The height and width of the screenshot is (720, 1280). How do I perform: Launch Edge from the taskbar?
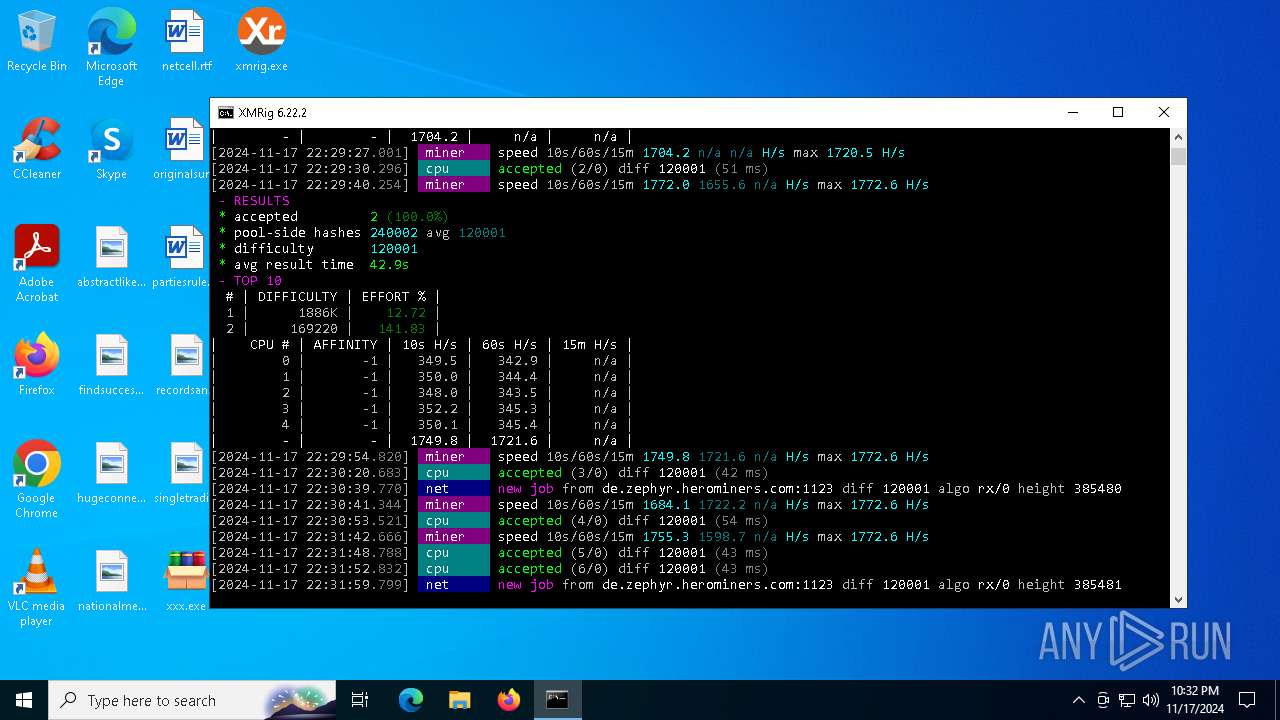click(411, 700)
